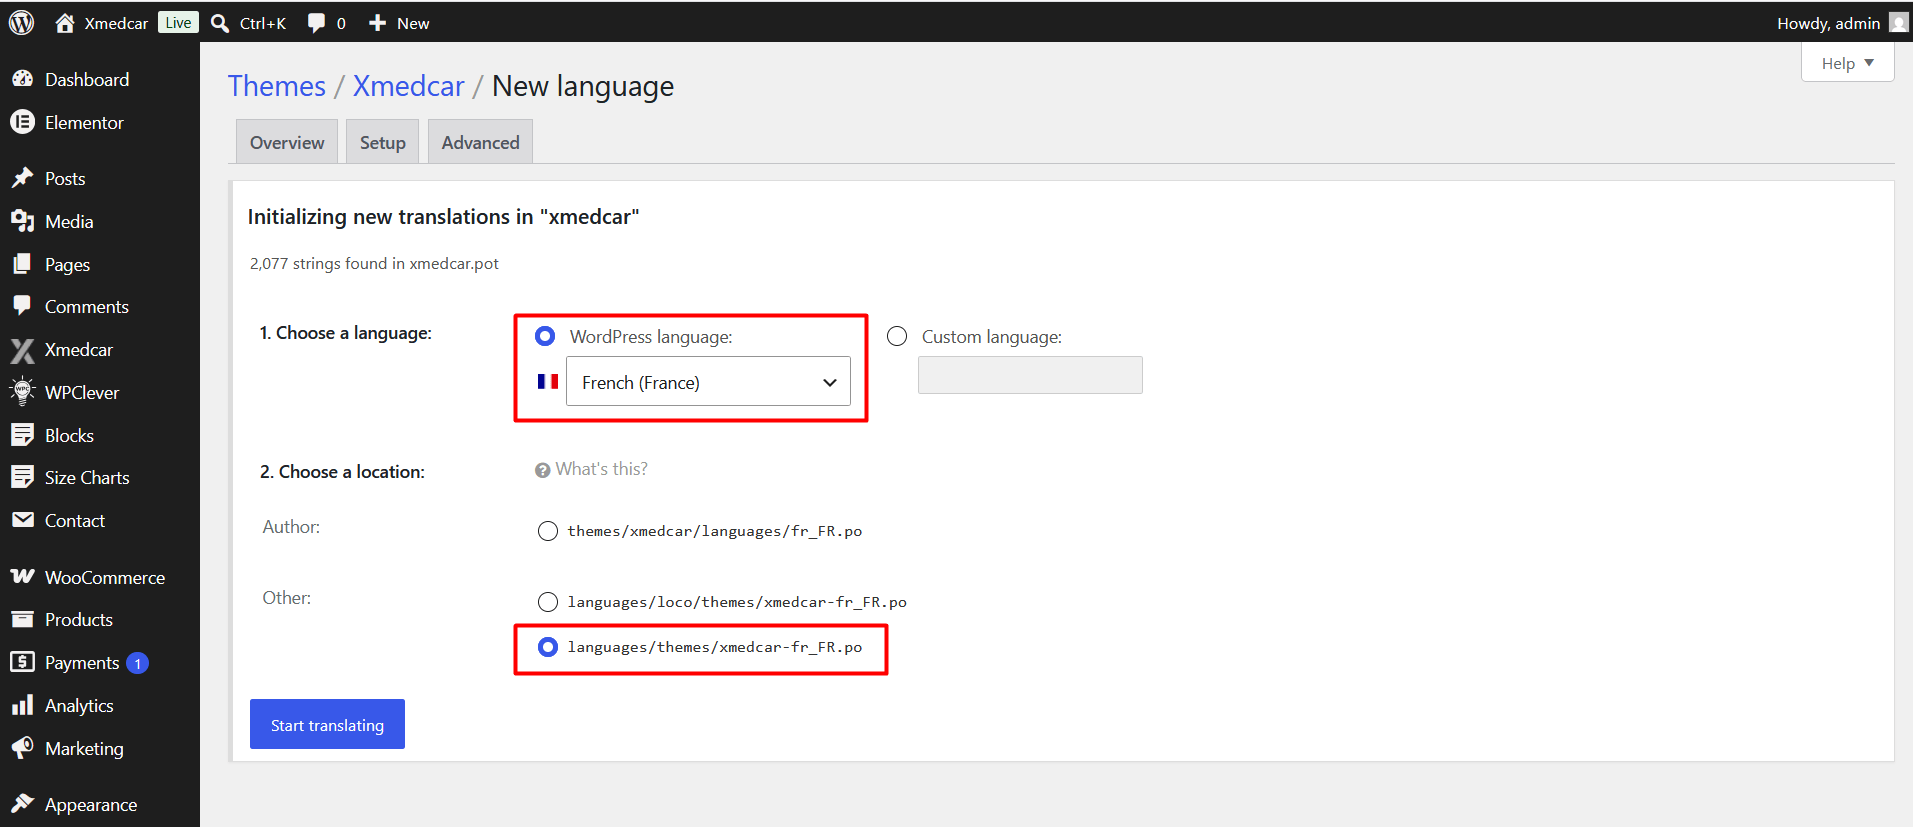Click the Start translating button
This screenshot has width=1913, height=827.
[x=327, y=724]
